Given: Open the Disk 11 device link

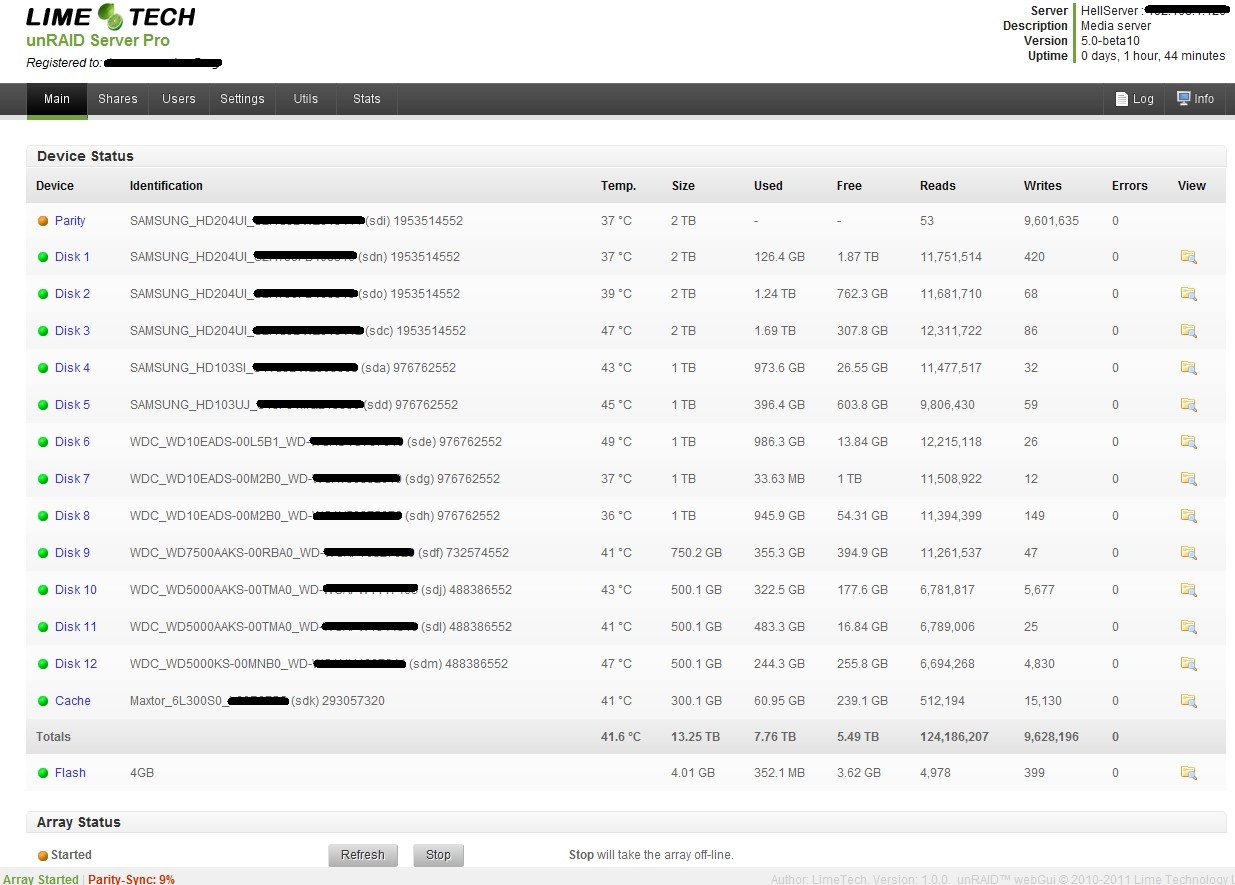Looking at the screenshot, I should pyautogui.click(x=76, y=627).
